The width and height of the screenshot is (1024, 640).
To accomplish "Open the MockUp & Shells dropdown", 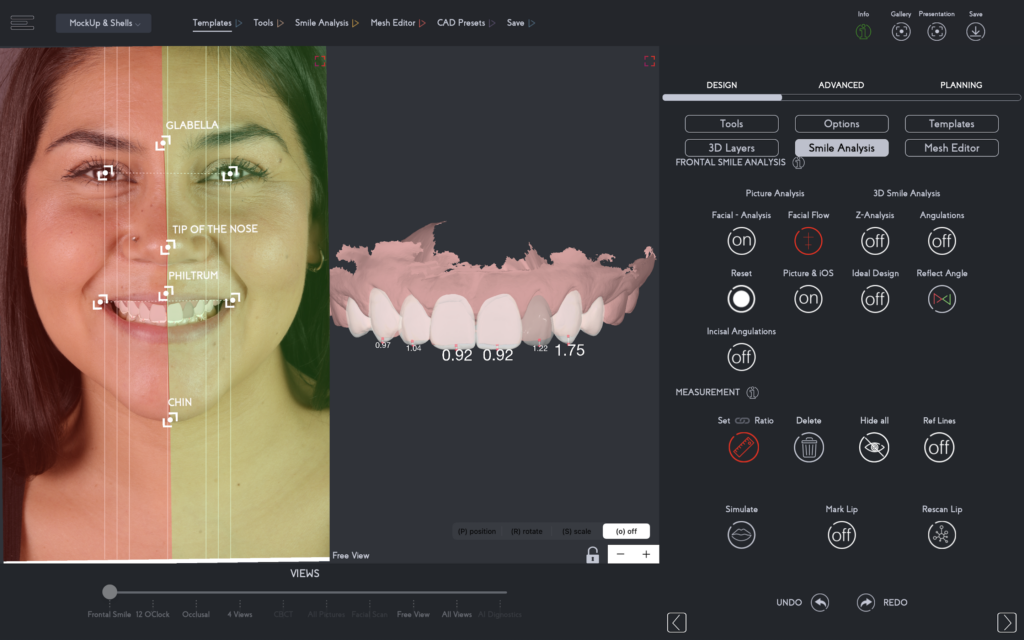I will coord(103,22).
